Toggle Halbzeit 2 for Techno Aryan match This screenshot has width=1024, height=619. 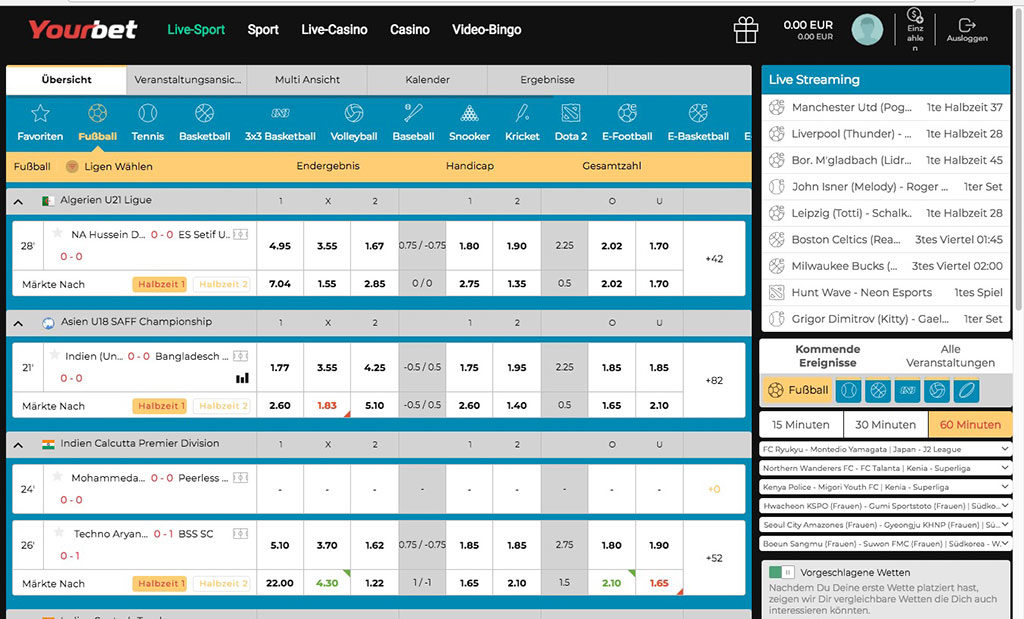coord(222,584)
